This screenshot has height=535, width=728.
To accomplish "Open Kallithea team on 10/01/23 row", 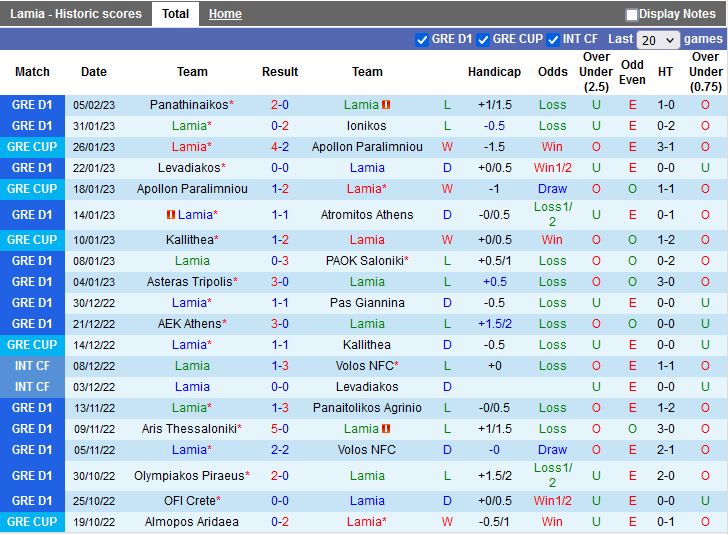I will 190,240.
